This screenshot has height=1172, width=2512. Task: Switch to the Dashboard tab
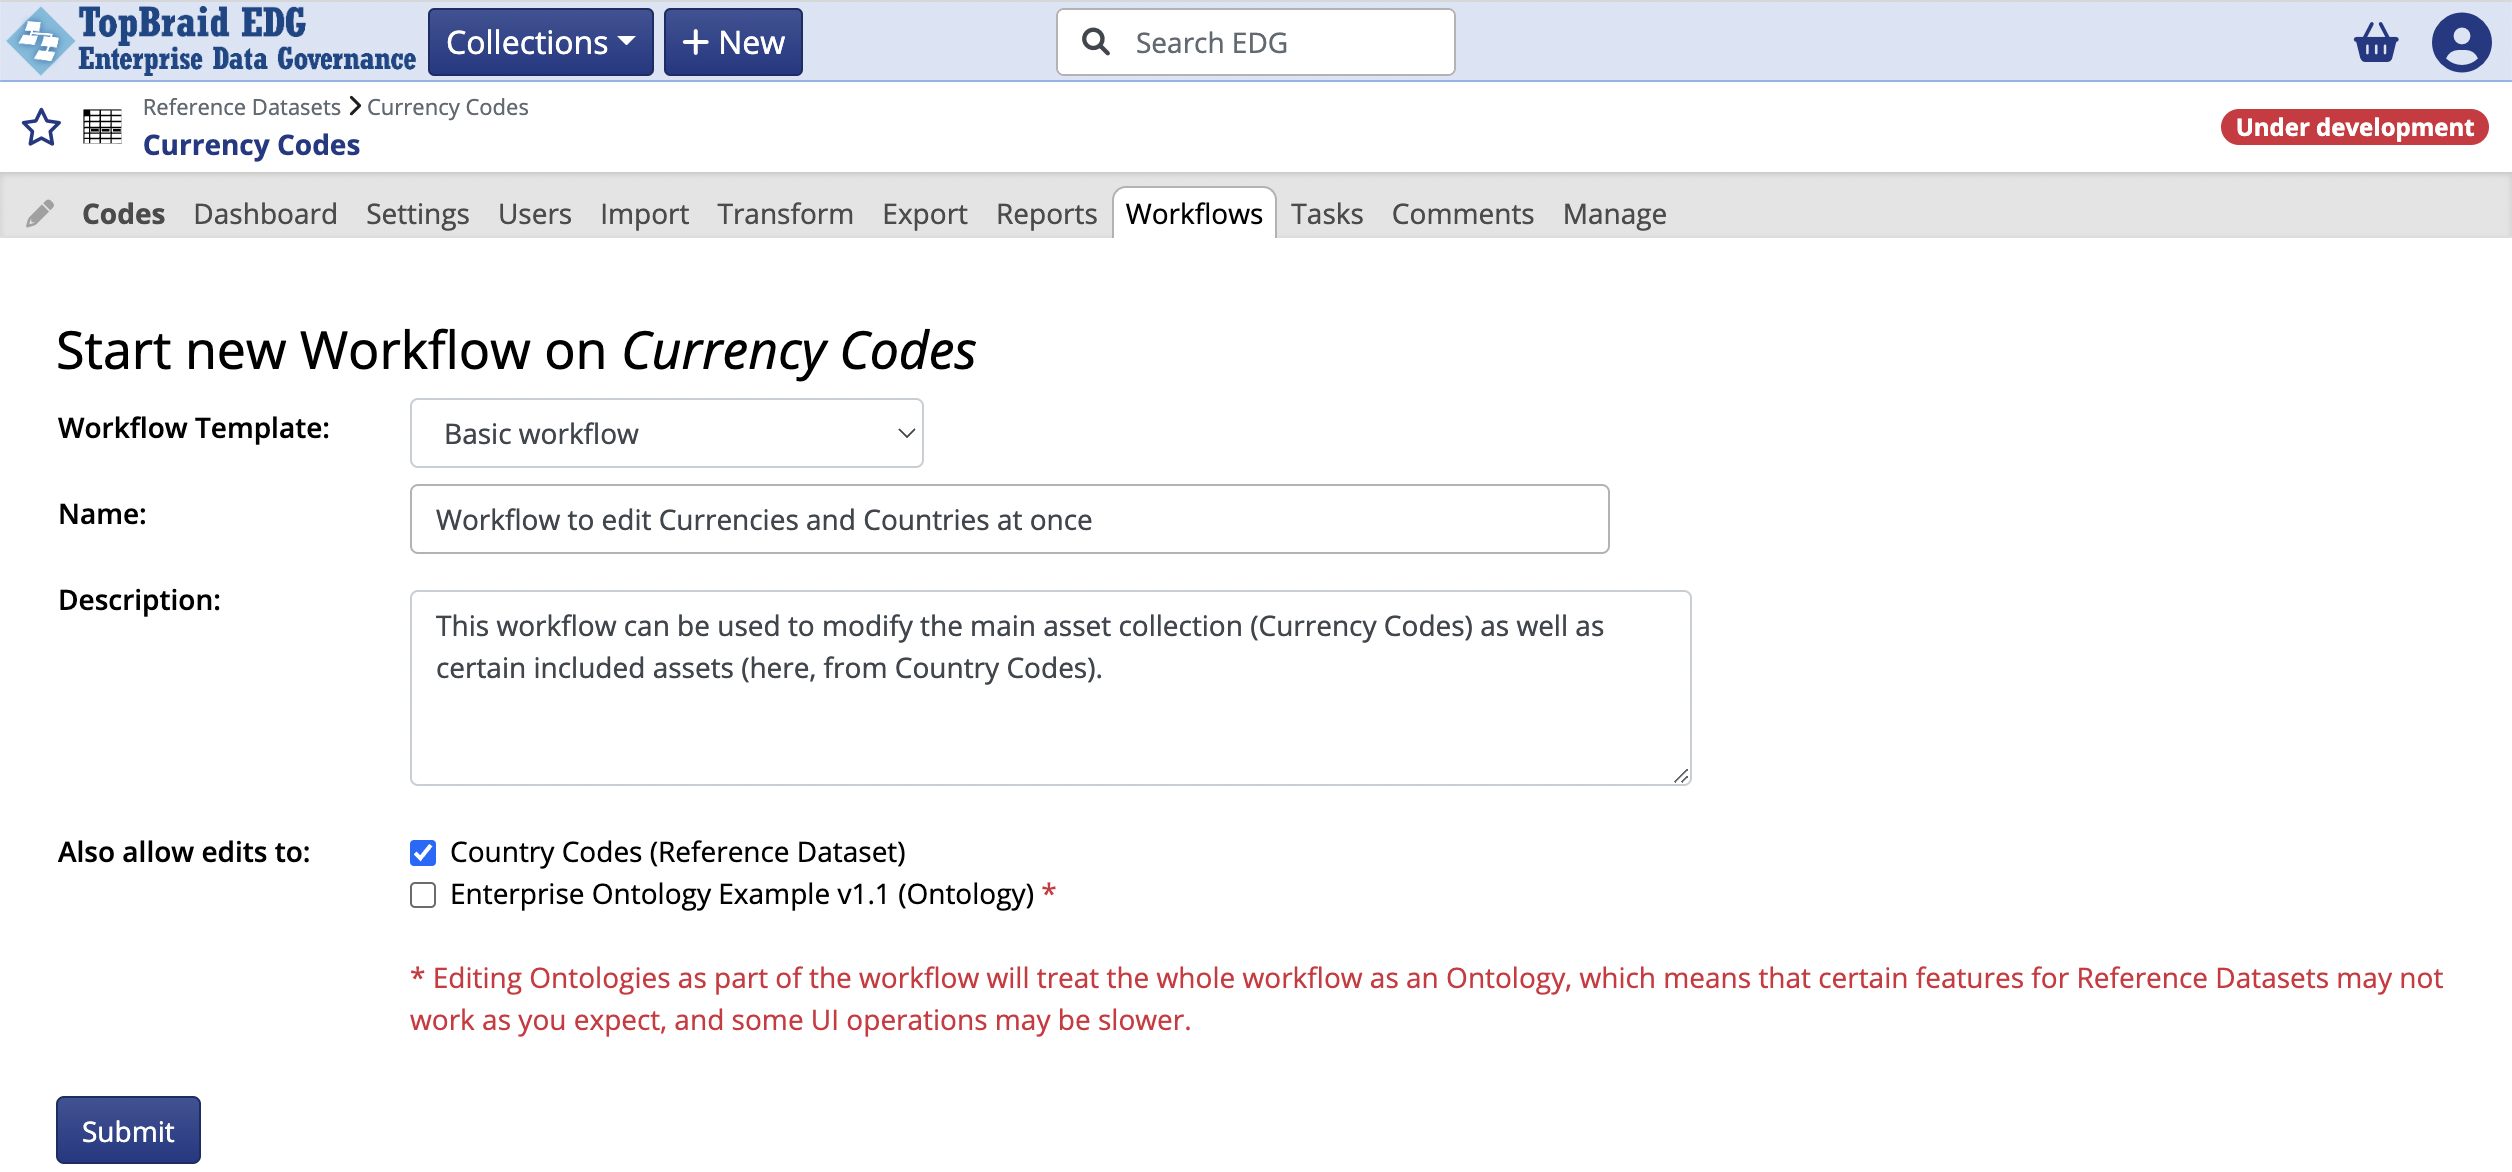click(x=265, y=213)
